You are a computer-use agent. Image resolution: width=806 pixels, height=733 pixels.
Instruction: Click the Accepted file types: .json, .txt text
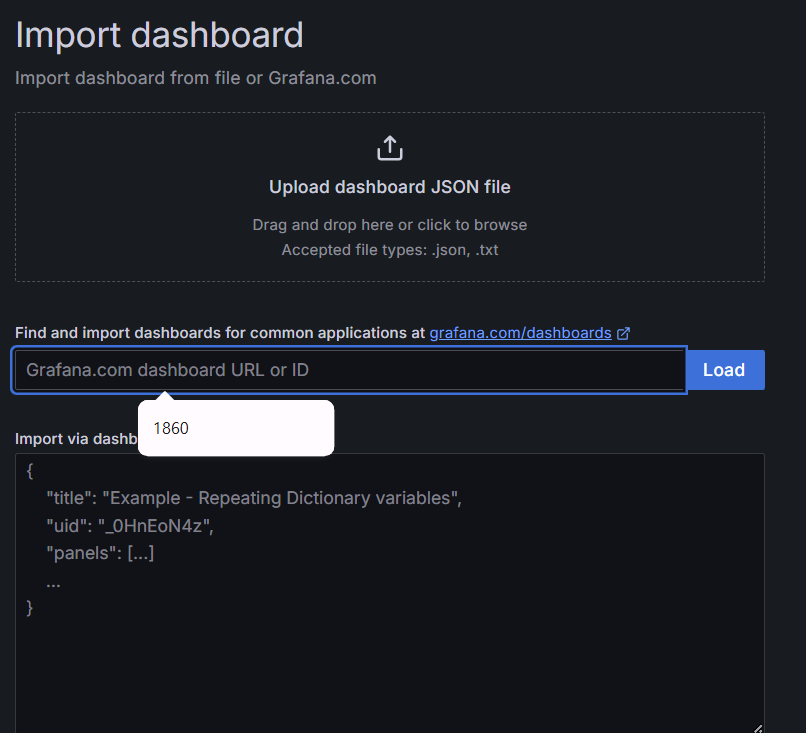coord(390,250)
